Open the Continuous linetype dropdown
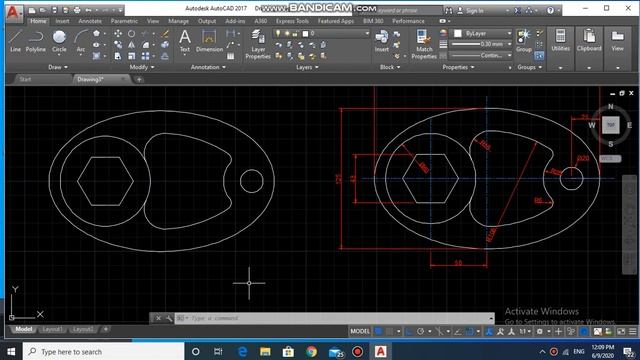 coord(481,56)
